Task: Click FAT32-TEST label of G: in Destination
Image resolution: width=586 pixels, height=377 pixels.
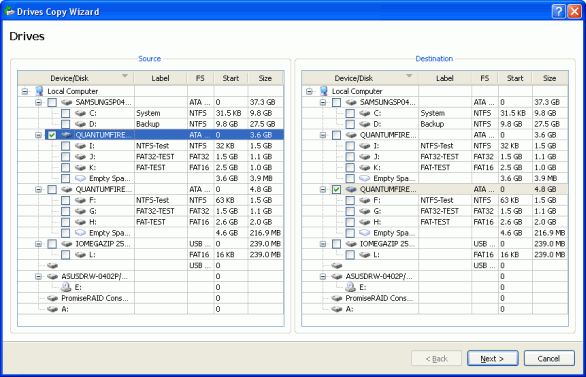Action: pos(440,211)
